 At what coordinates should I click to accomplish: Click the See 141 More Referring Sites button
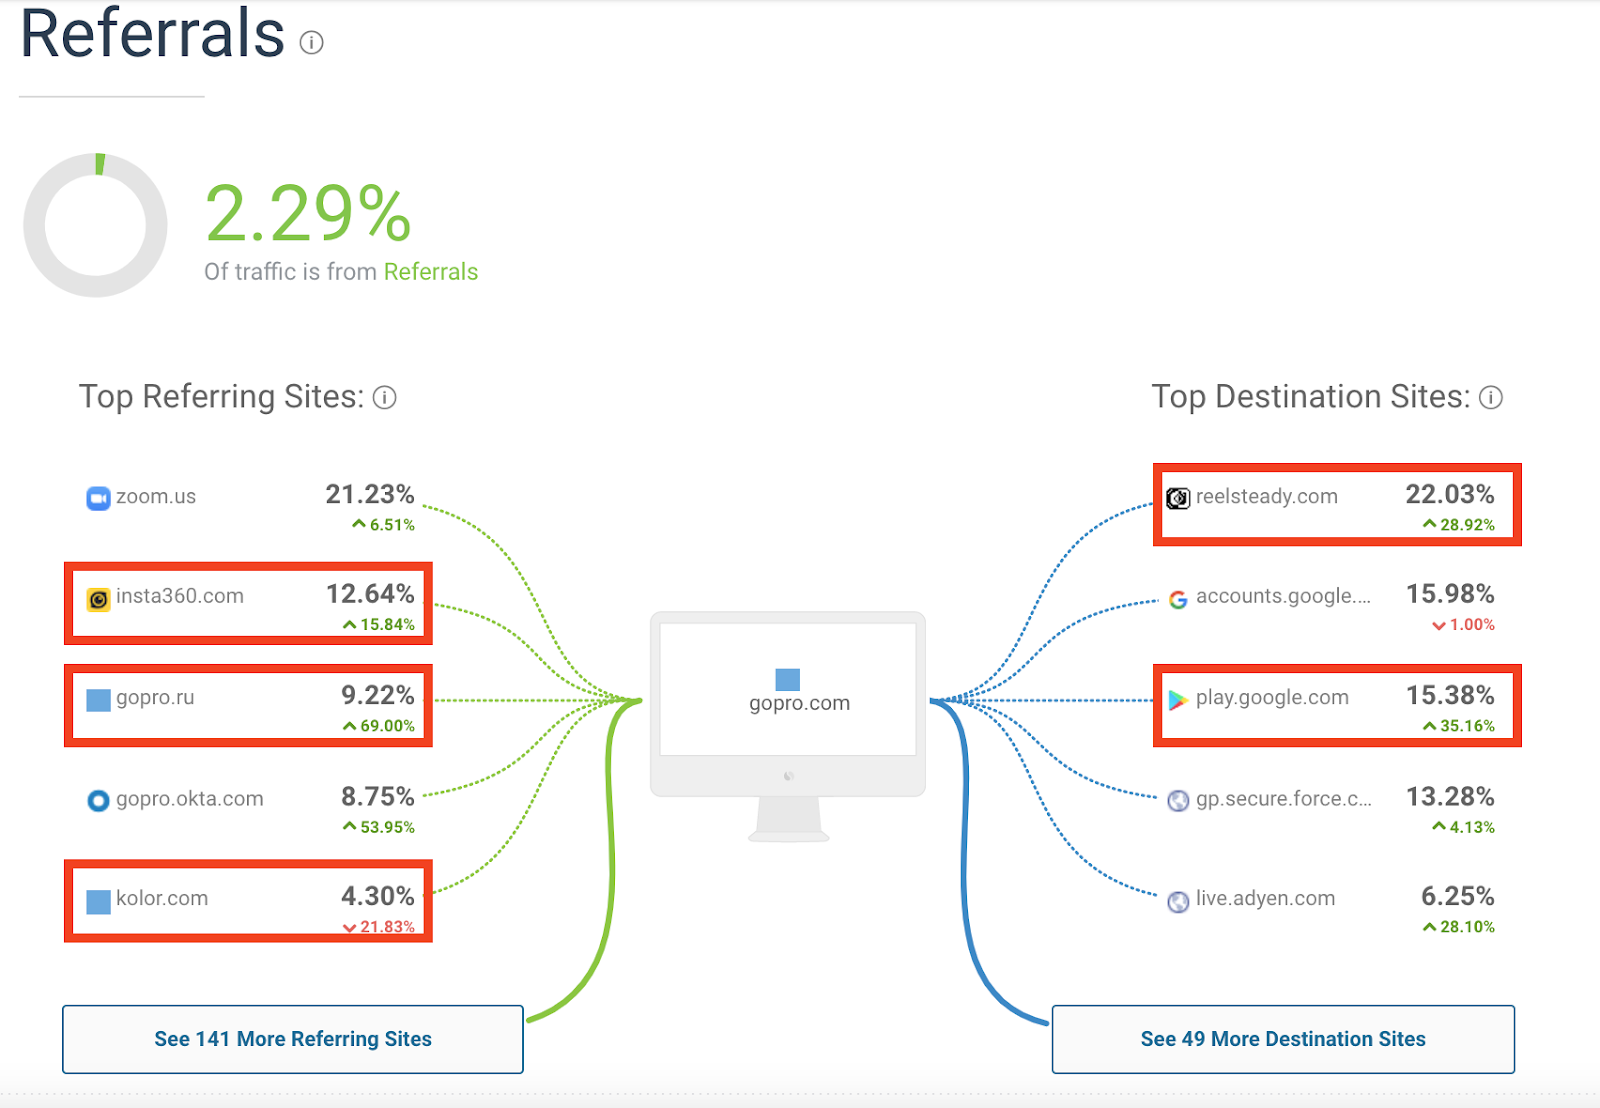click(x=293, y=1039)
